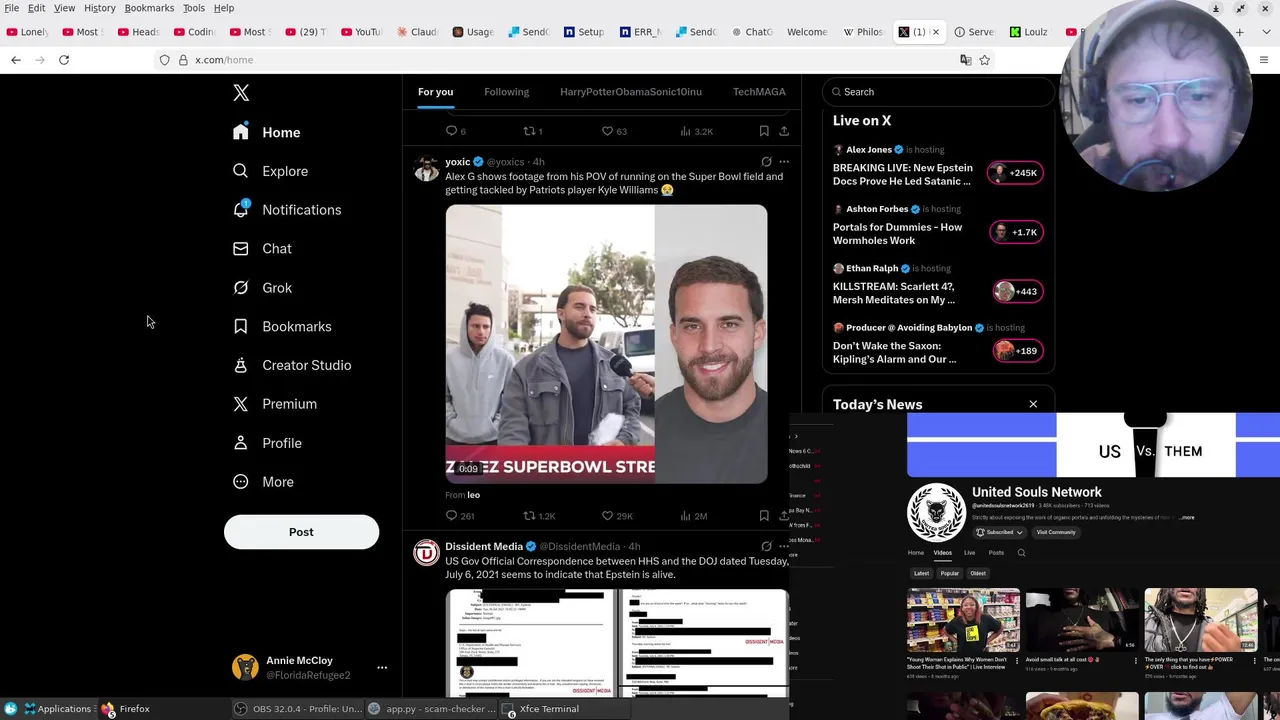This screenshot has height=720, width=1280.
Task: Close the Today's News panel
Action: point(1033,404)
